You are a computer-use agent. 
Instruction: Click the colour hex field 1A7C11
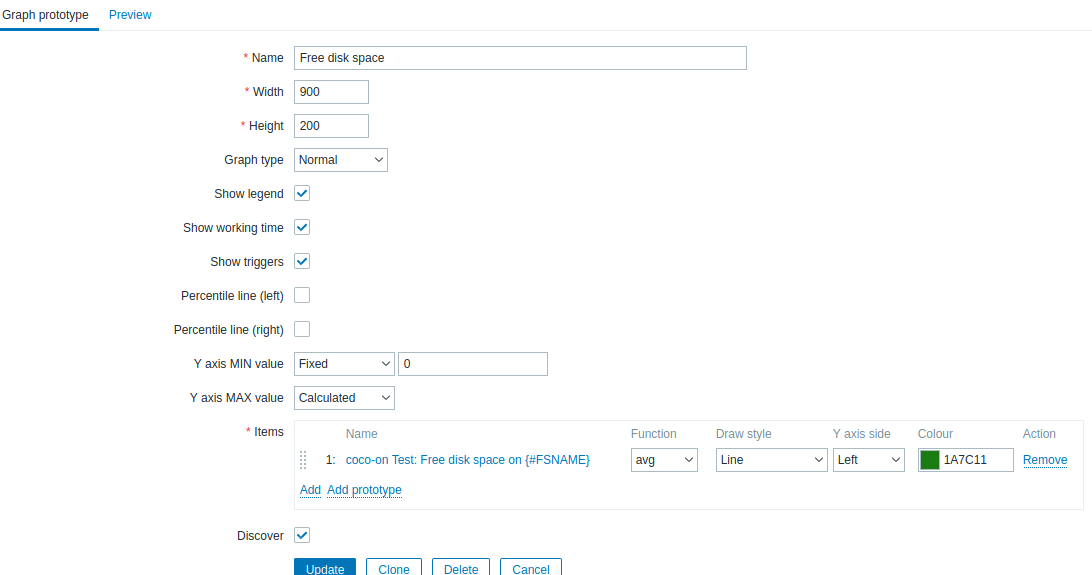pyautogui.click(x=976, y=460)
